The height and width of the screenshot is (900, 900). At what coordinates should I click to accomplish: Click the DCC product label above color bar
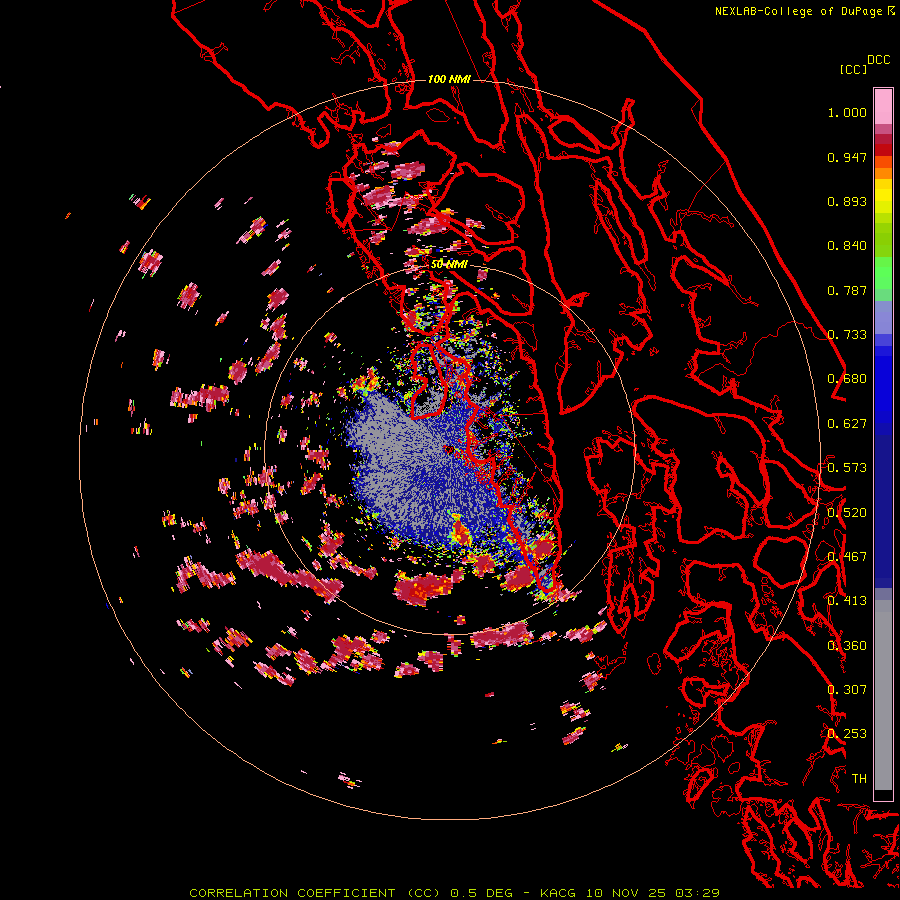pos(878,60)
